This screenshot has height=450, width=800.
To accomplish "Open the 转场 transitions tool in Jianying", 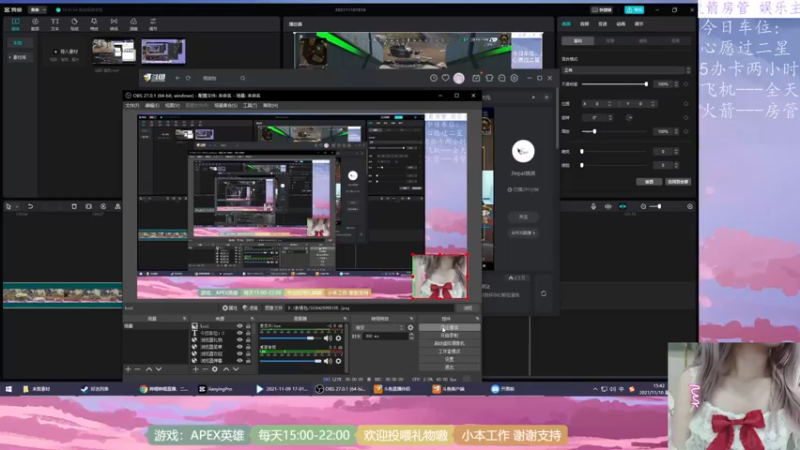I will (x=114, y=24).
